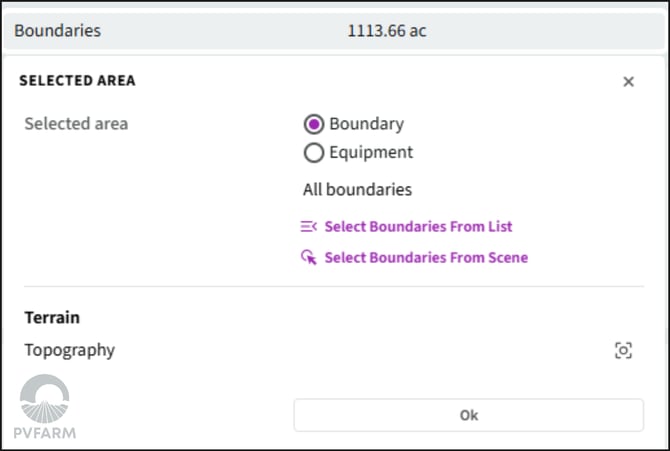The height and width of the screenshot is (451, 670).
Task: Click the Boundary option label text
Action: coord(366,124)
